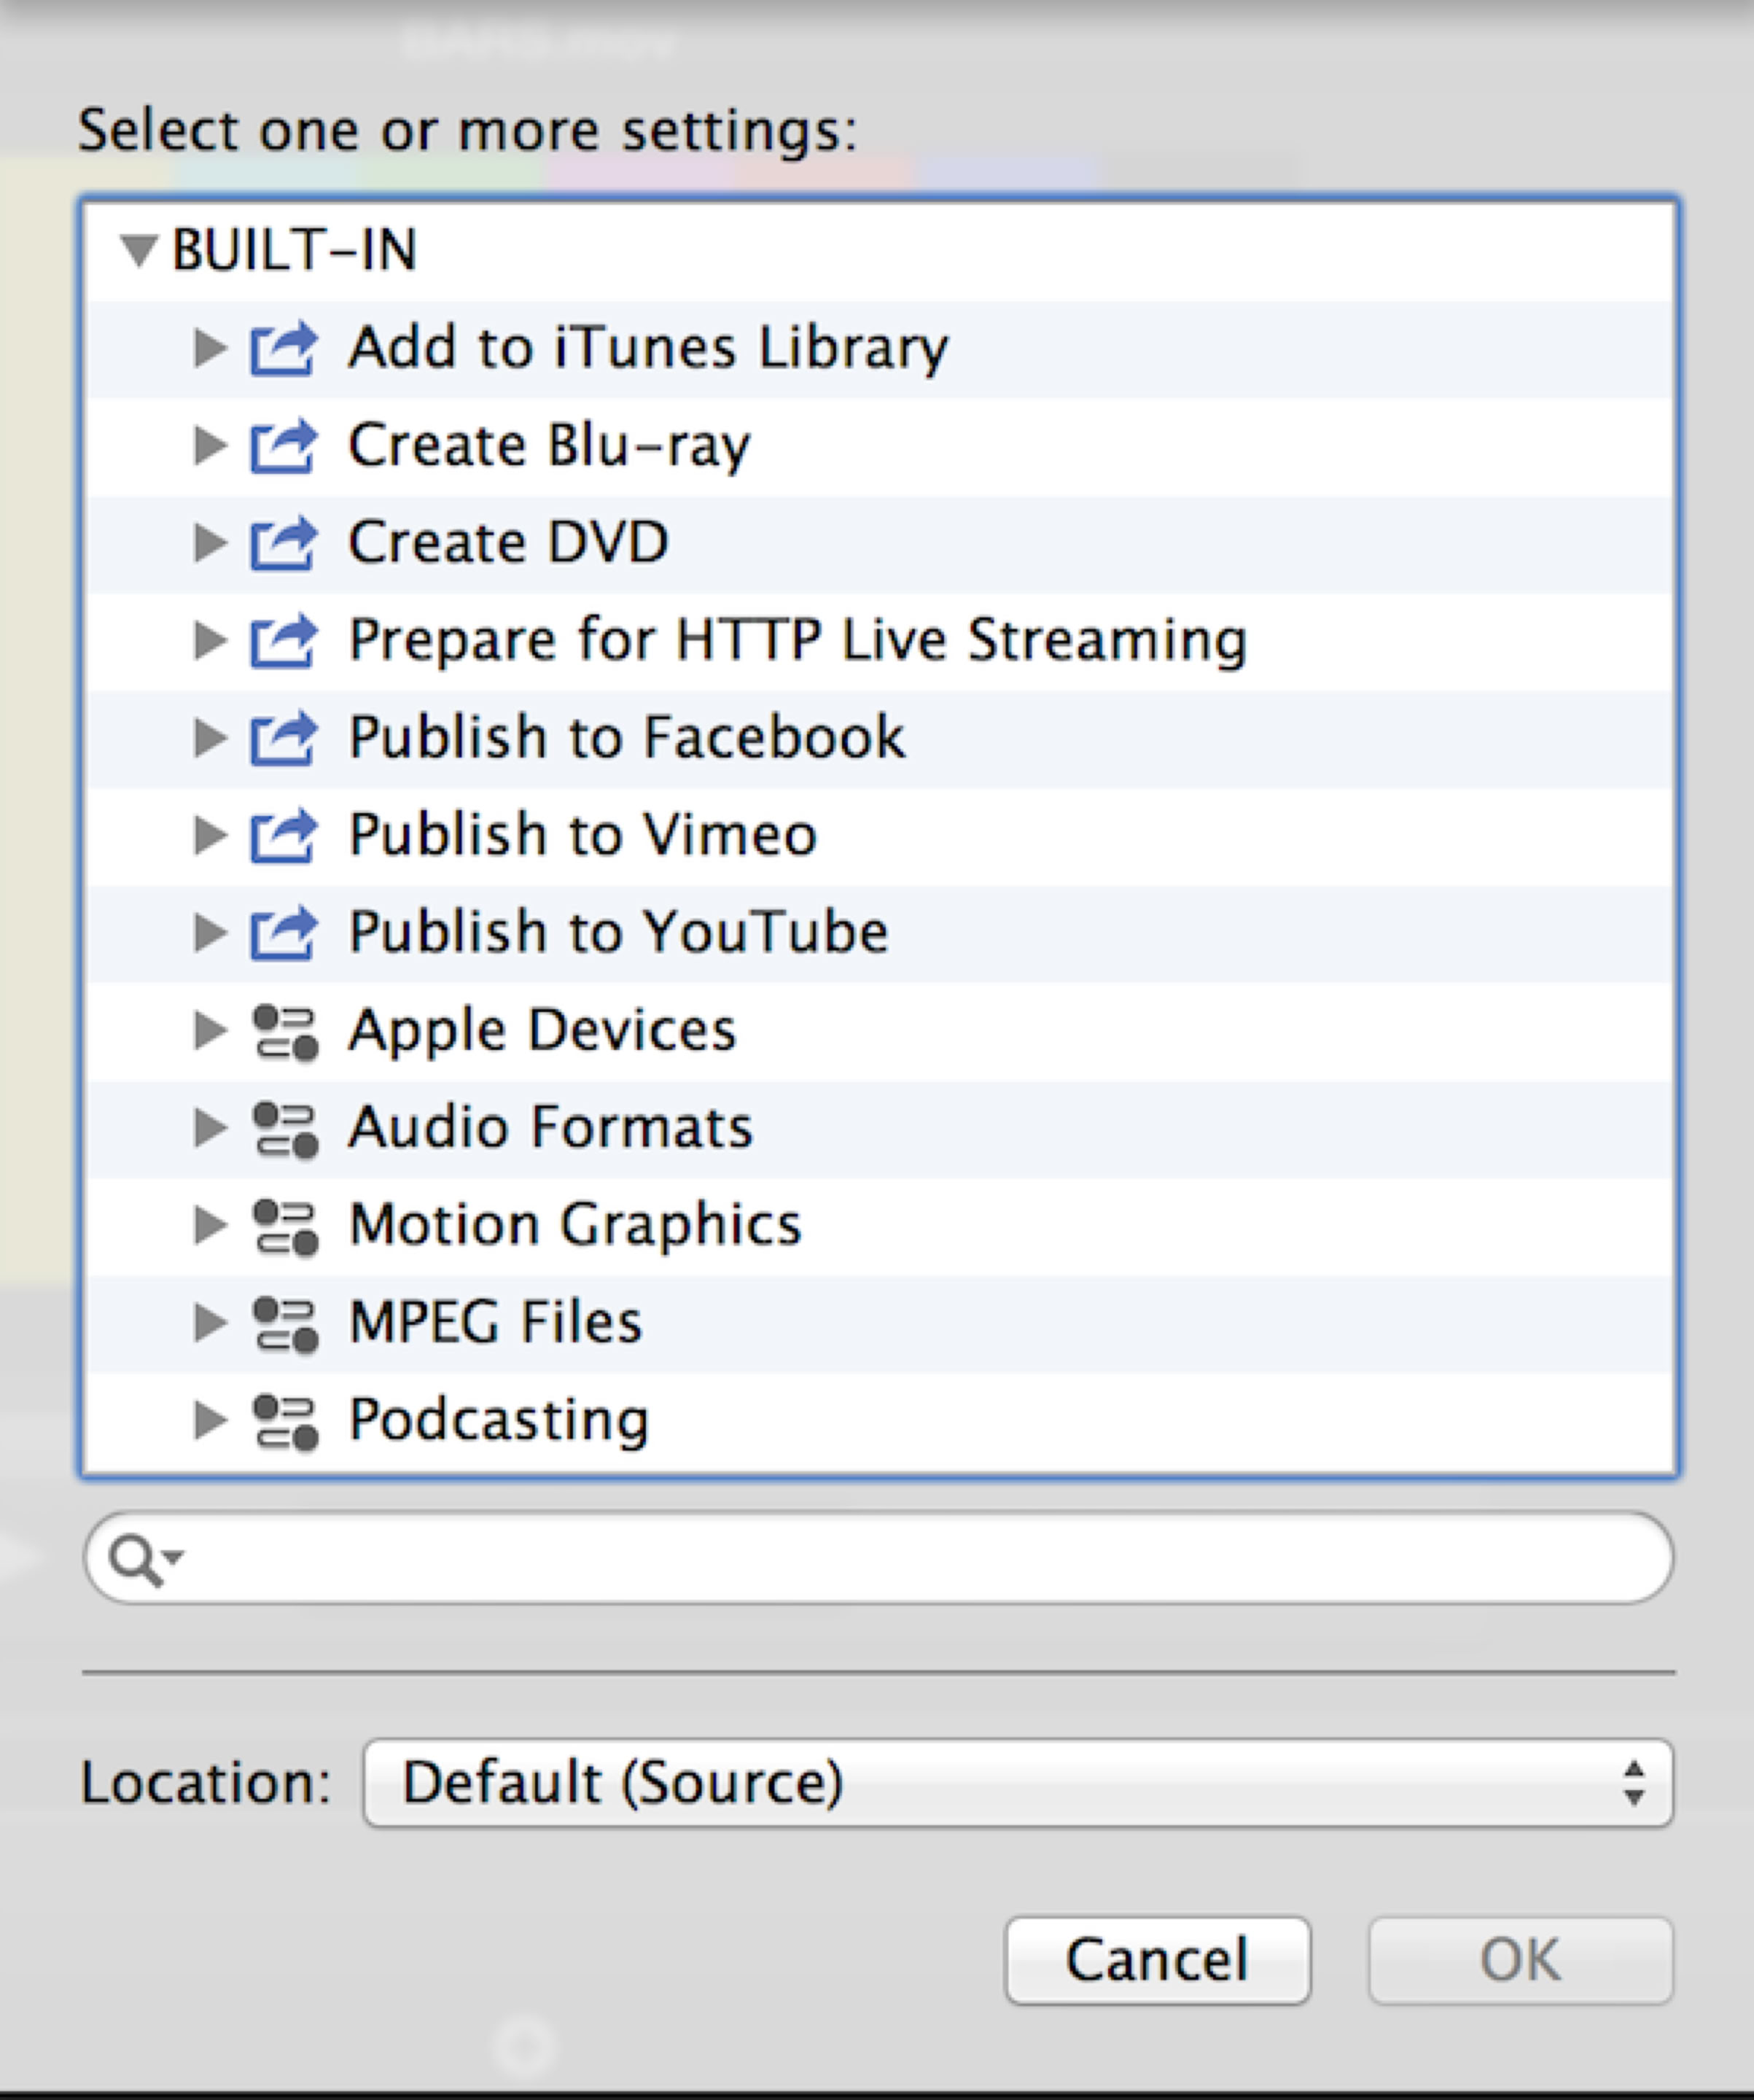1754x2100 pixels.
Task: Click the share icon next to Publish to Vimeo
Action: (283, 835)
